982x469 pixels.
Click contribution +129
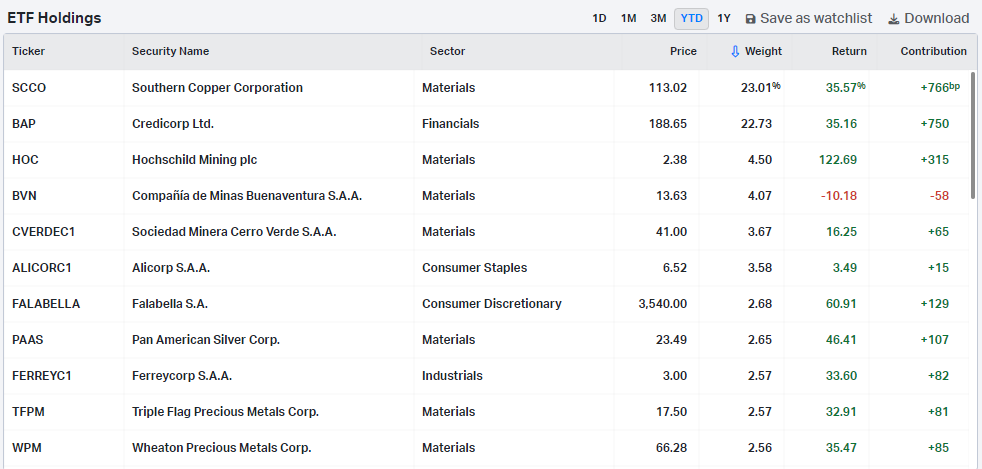[935, 304]
